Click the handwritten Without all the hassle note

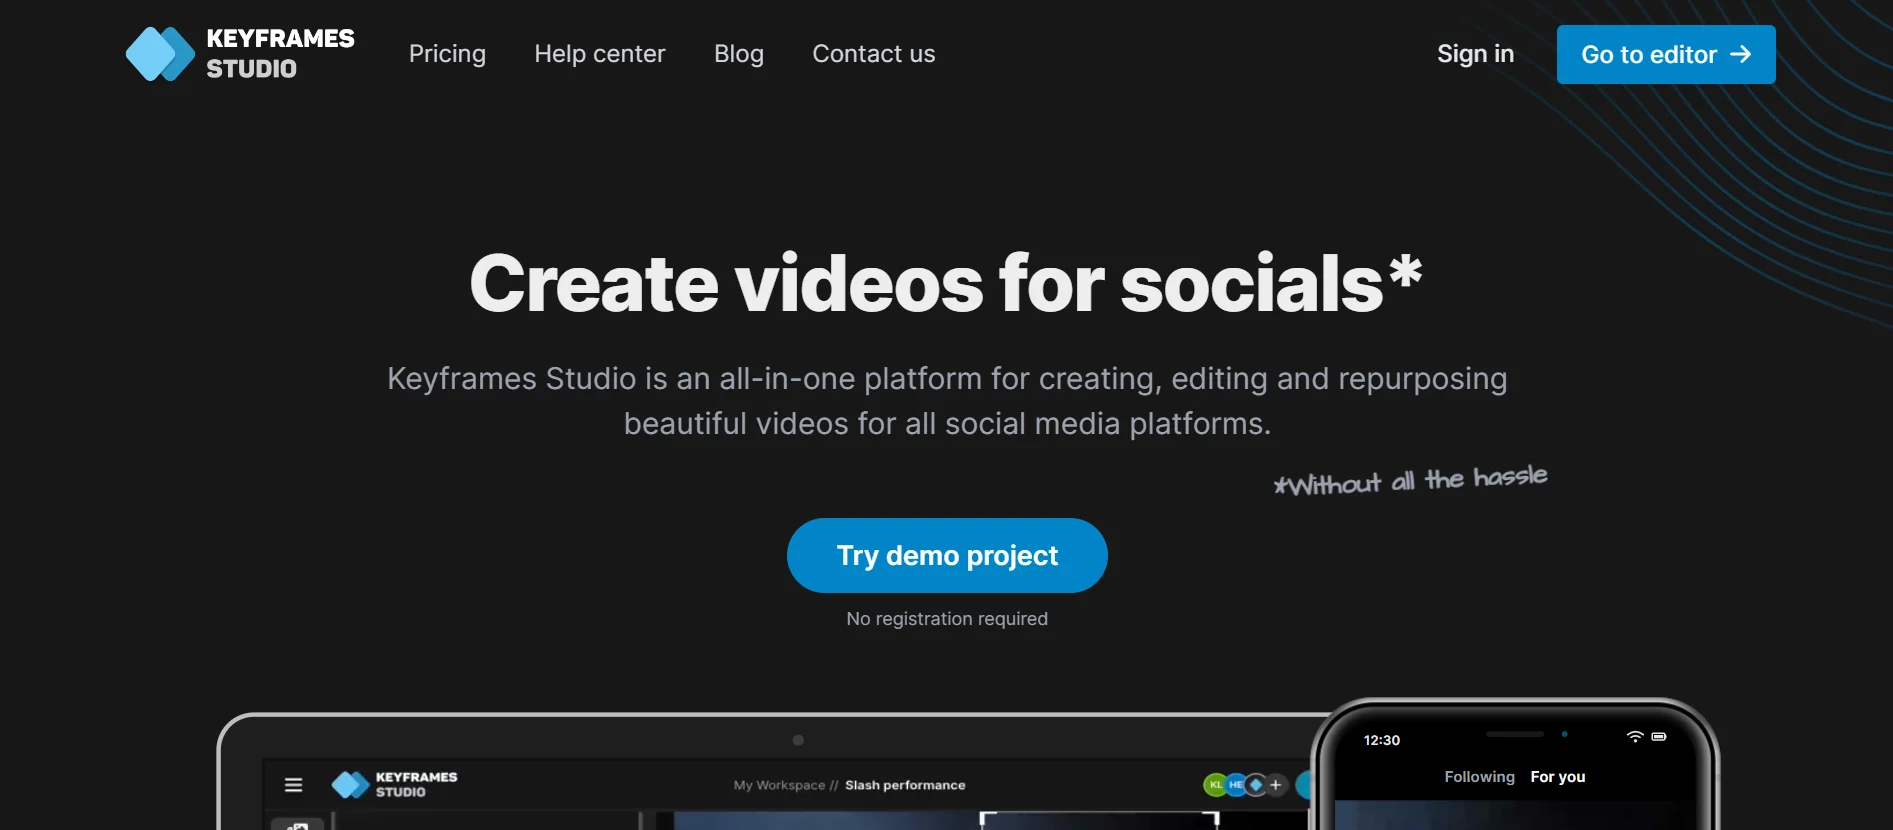click(1410, 480)
